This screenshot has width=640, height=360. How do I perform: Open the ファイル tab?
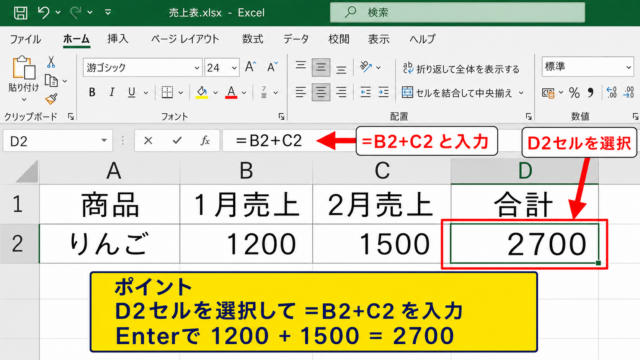[x=25, y=39]
